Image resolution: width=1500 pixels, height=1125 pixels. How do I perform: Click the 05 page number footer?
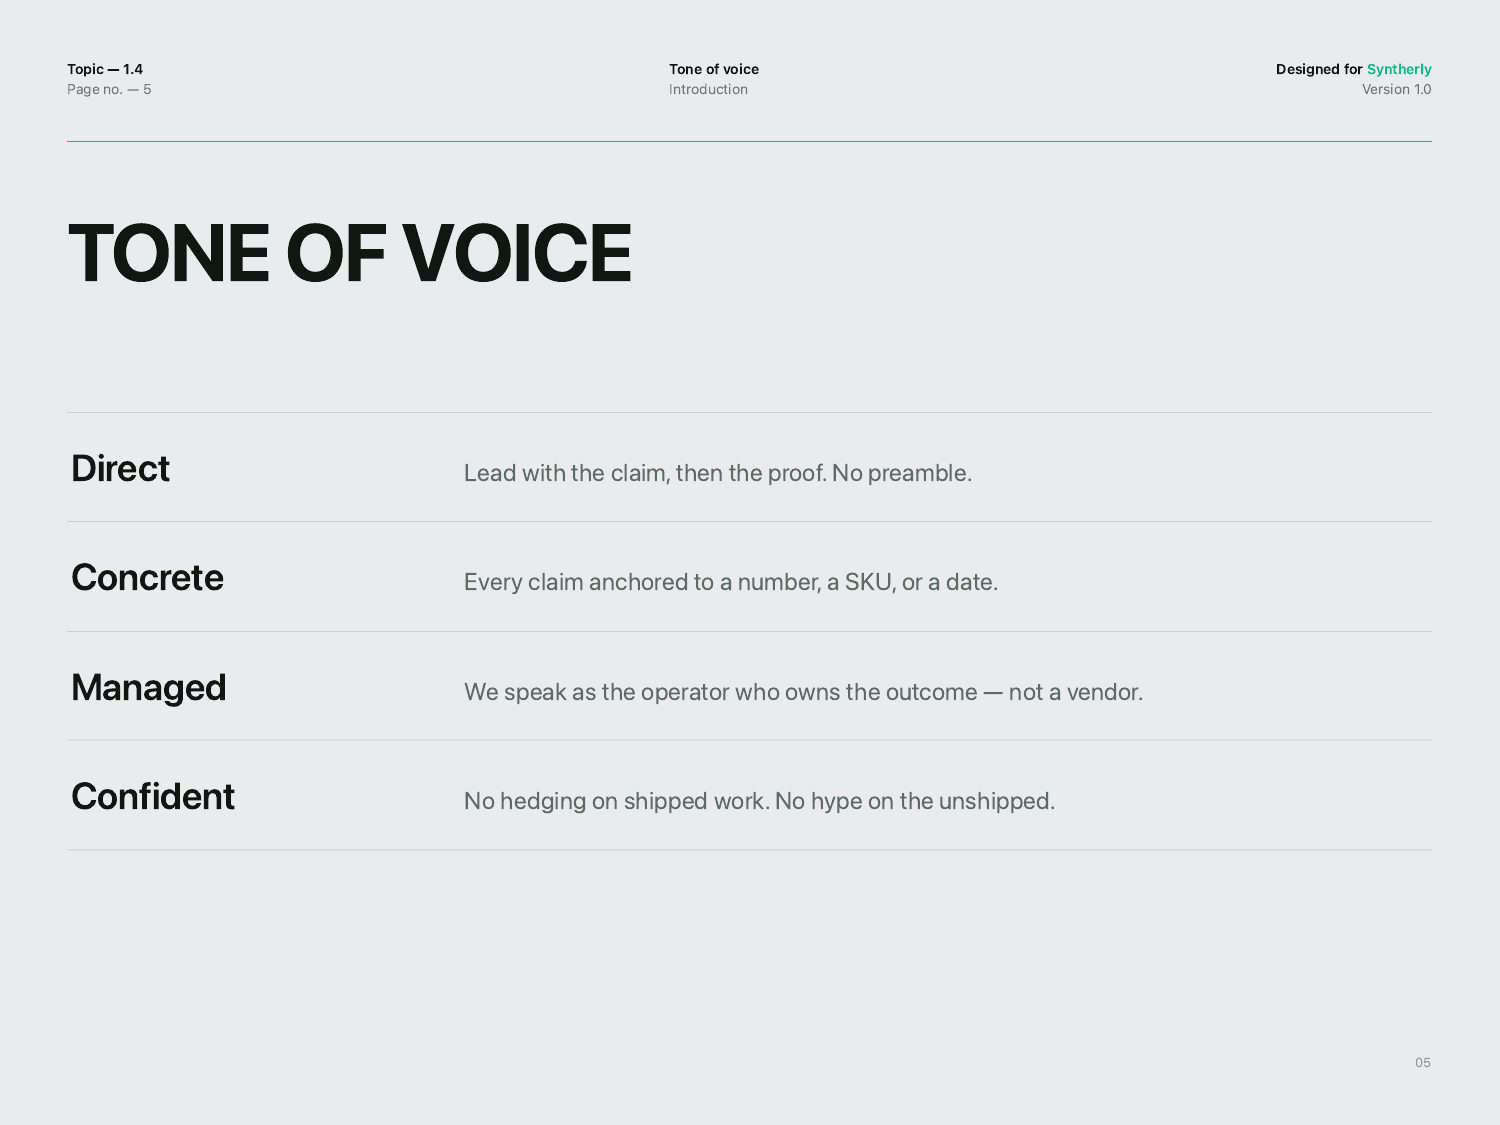click(1423, 1062)
